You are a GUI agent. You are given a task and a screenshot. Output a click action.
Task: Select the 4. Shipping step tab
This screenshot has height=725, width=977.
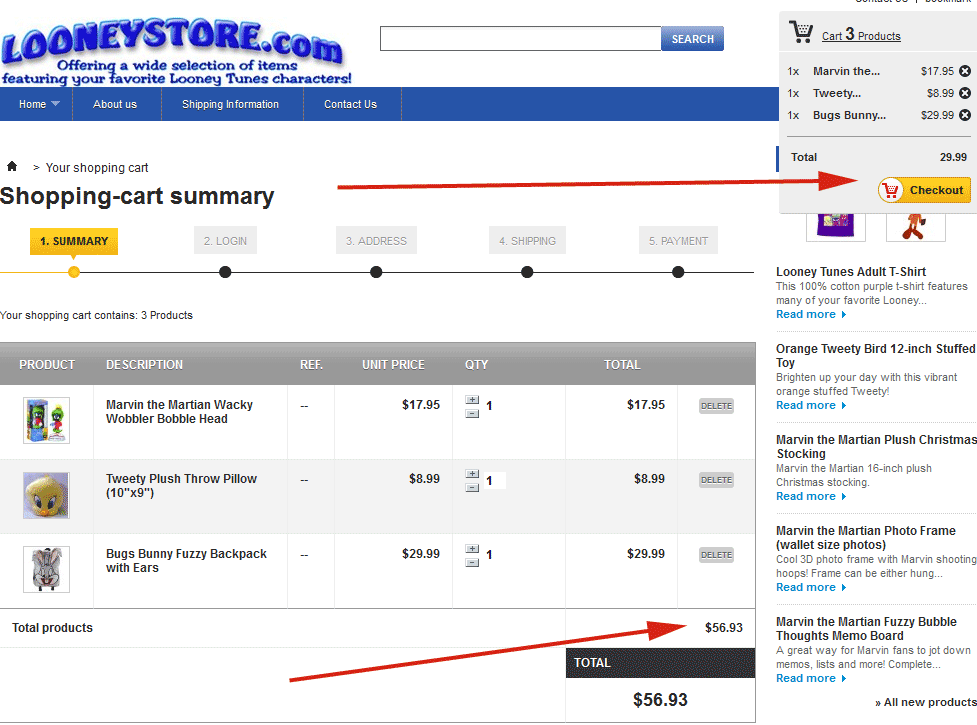point(527,241)
